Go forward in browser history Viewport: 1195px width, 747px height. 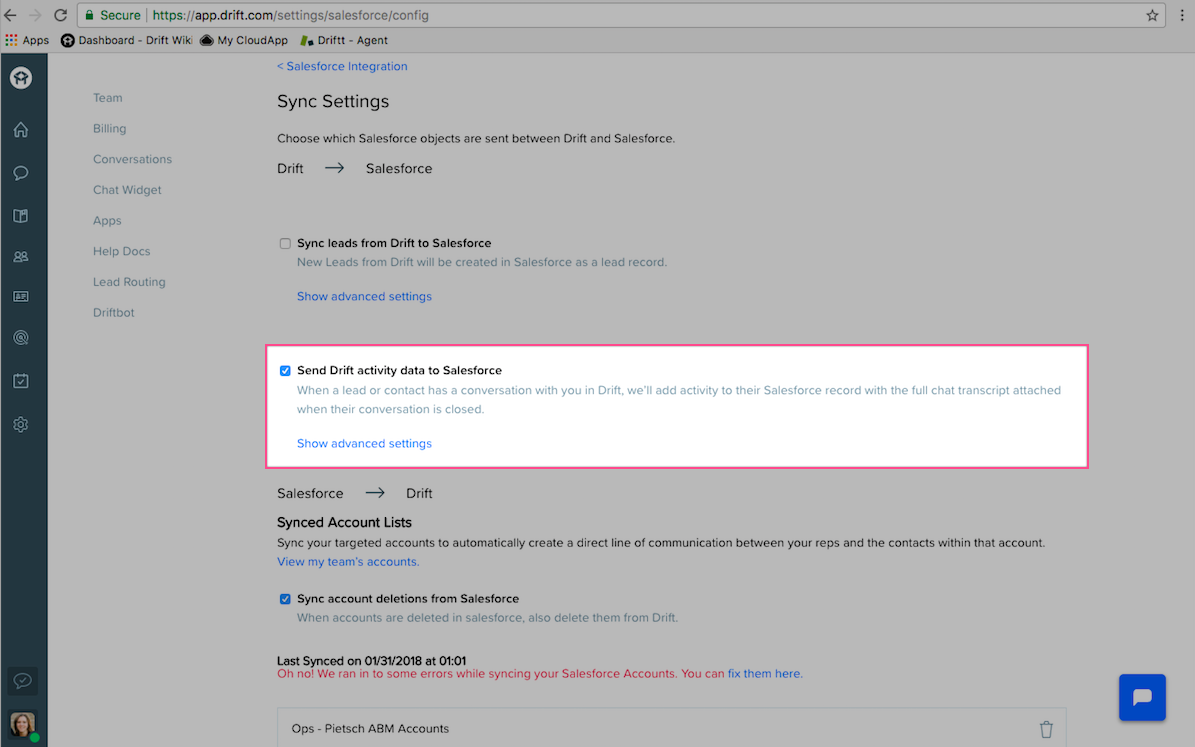point(35,15)
